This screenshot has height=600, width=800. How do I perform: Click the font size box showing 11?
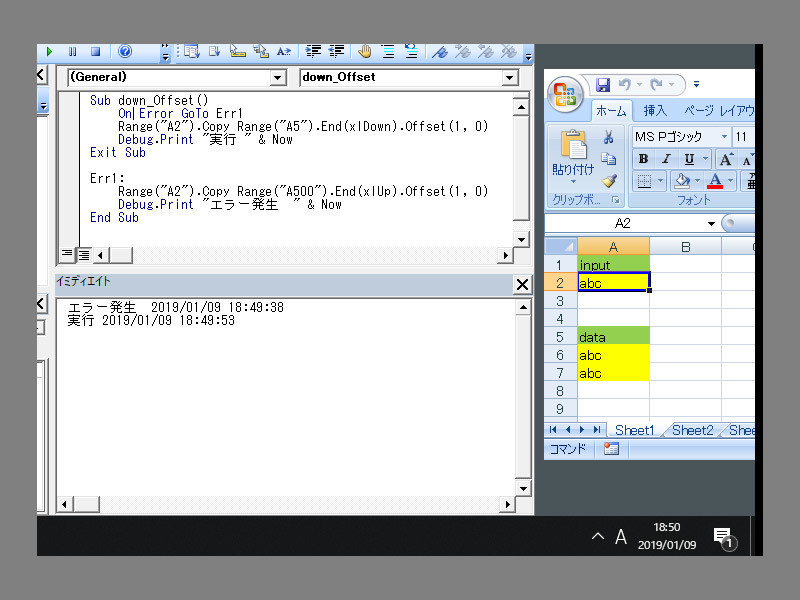[x=743, y=137]
